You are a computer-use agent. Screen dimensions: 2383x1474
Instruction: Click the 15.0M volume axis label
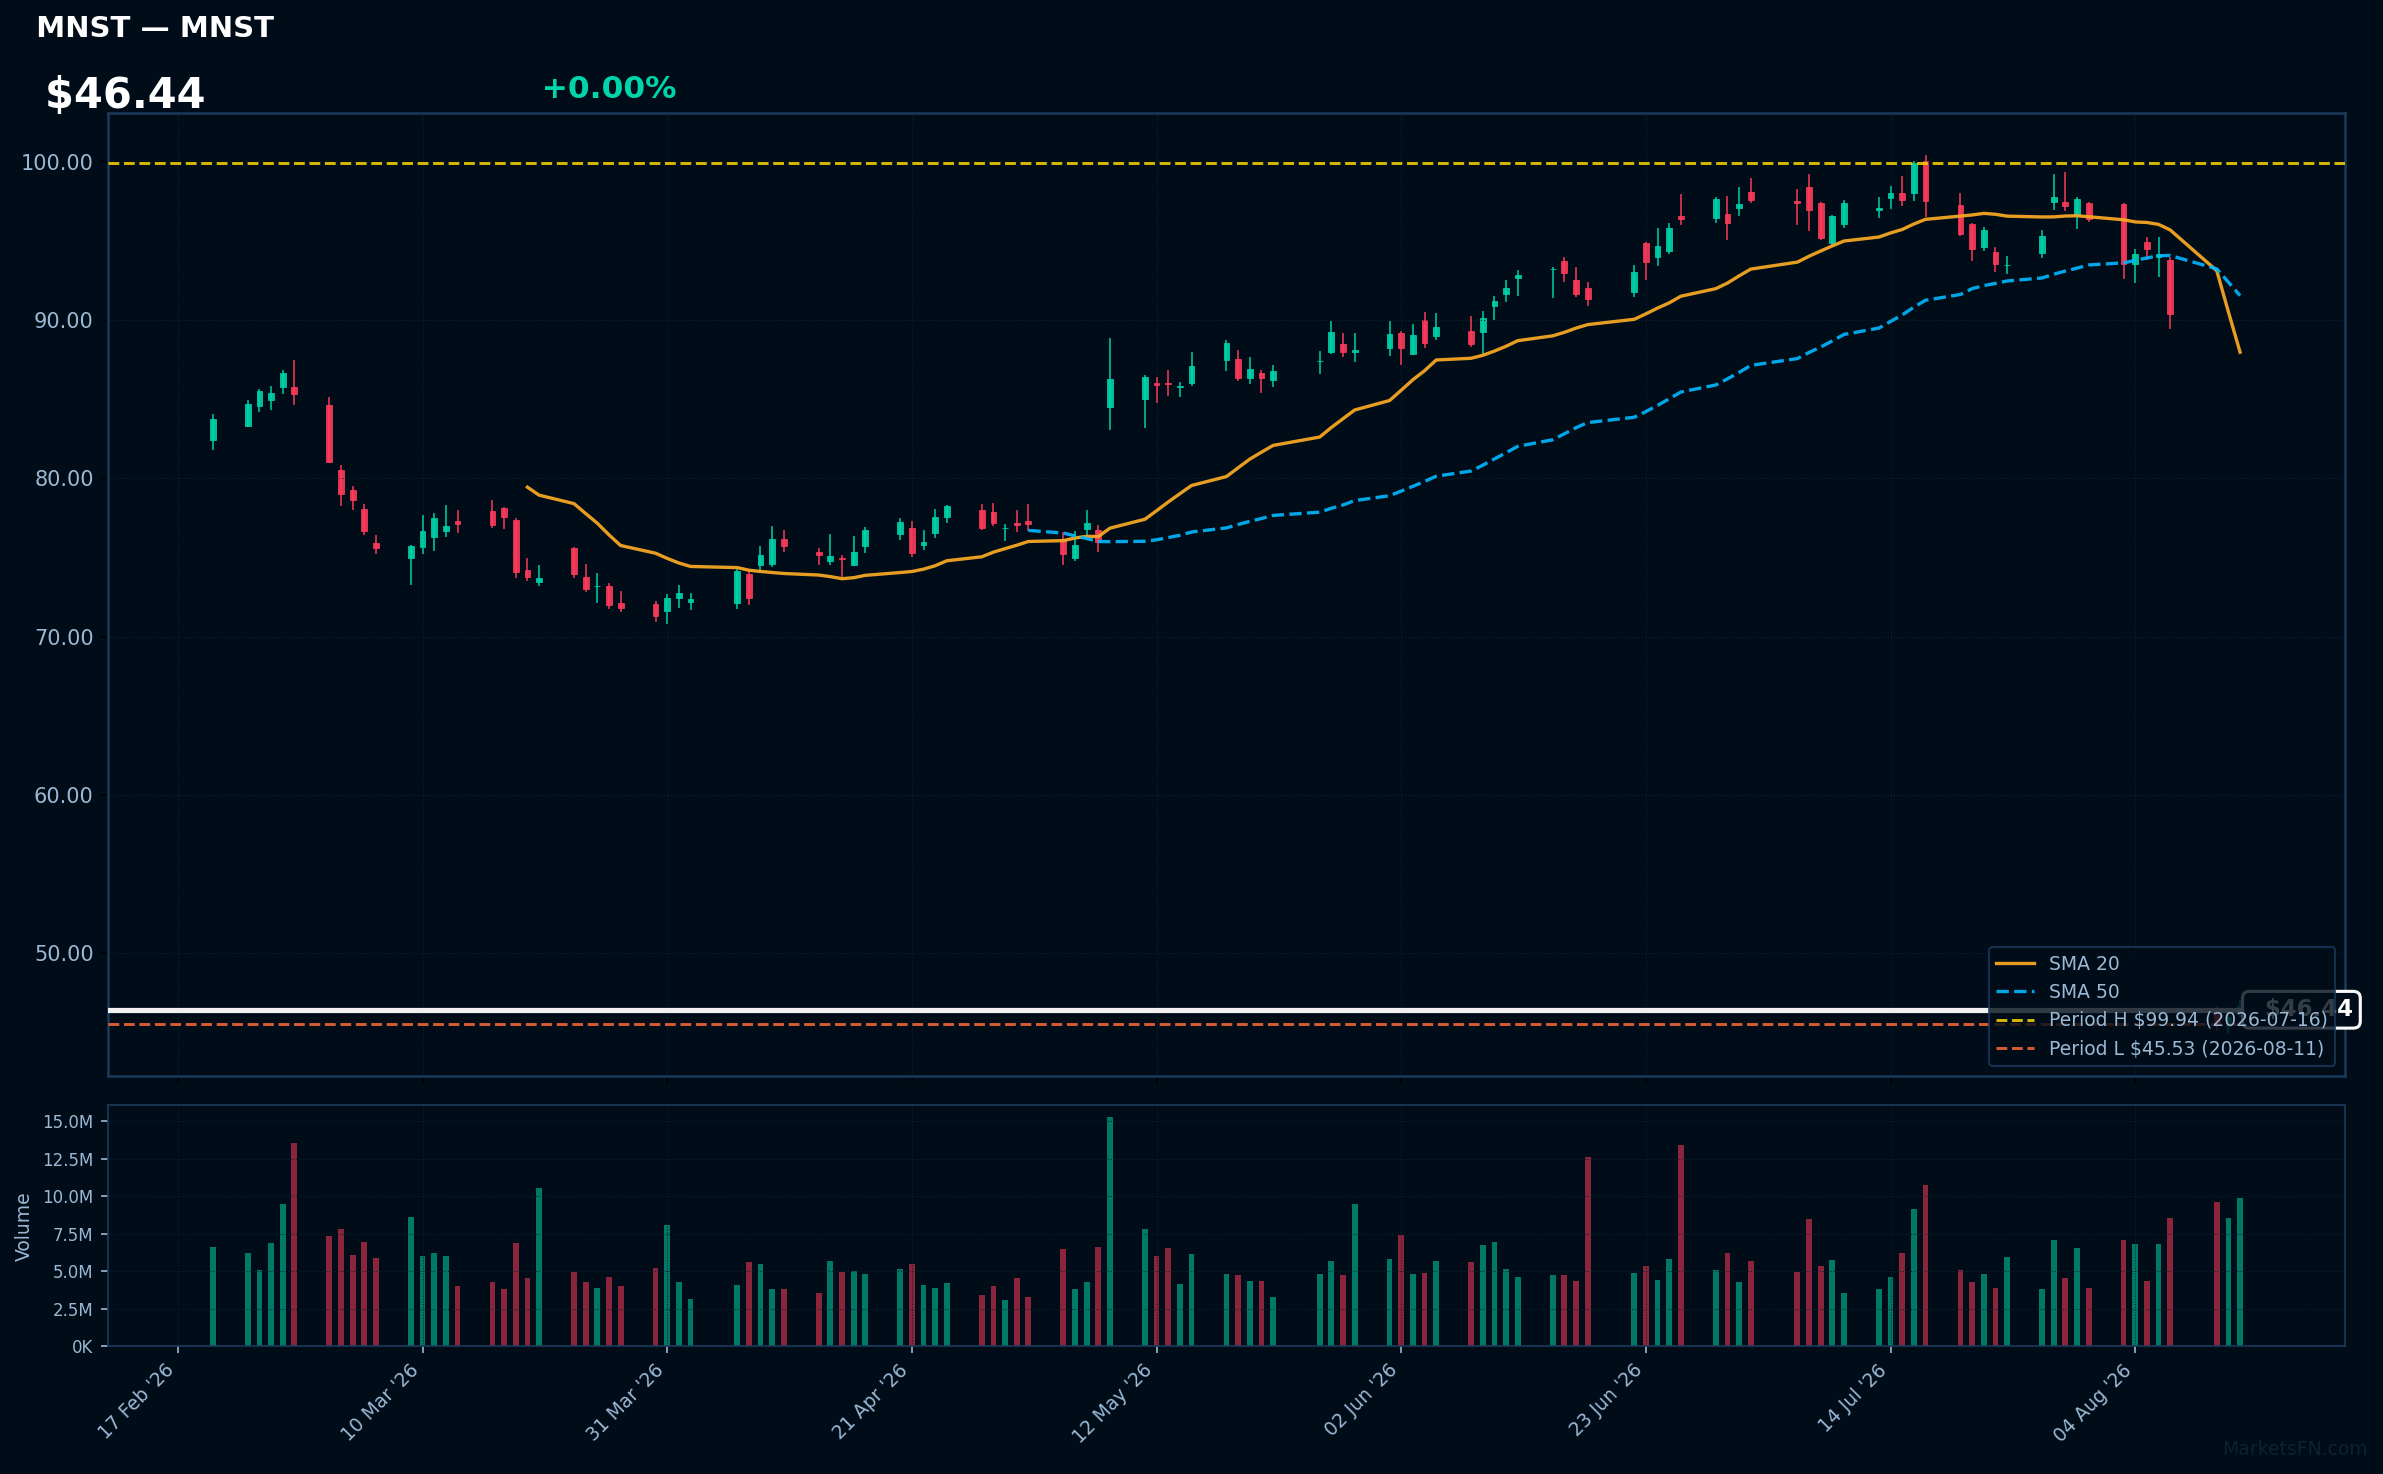[x=68, y=1122]
